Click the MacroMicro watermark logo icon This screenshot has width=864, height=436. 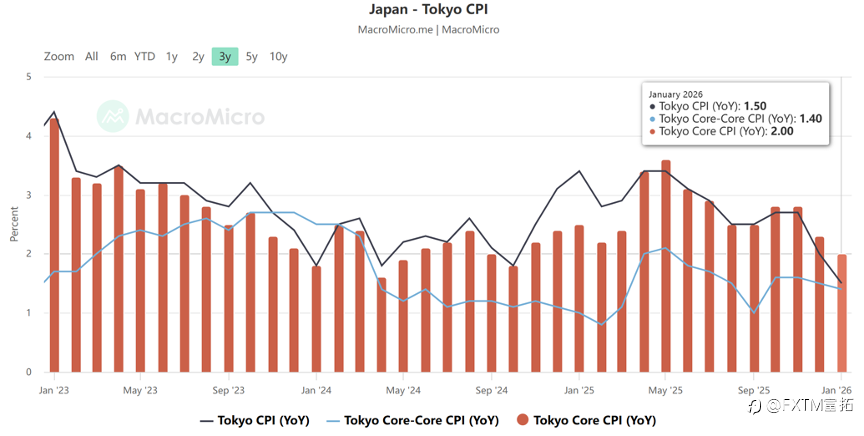(x=113, y=117)
